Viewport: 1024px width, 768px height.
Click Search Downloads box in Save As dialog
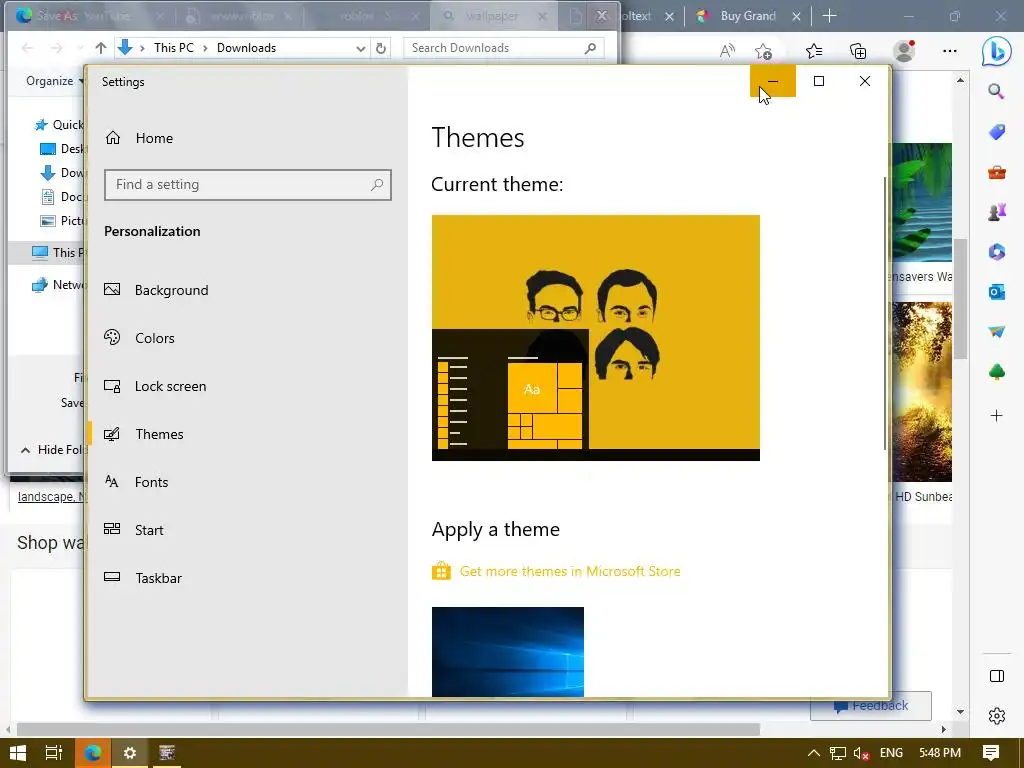point(503,48)
